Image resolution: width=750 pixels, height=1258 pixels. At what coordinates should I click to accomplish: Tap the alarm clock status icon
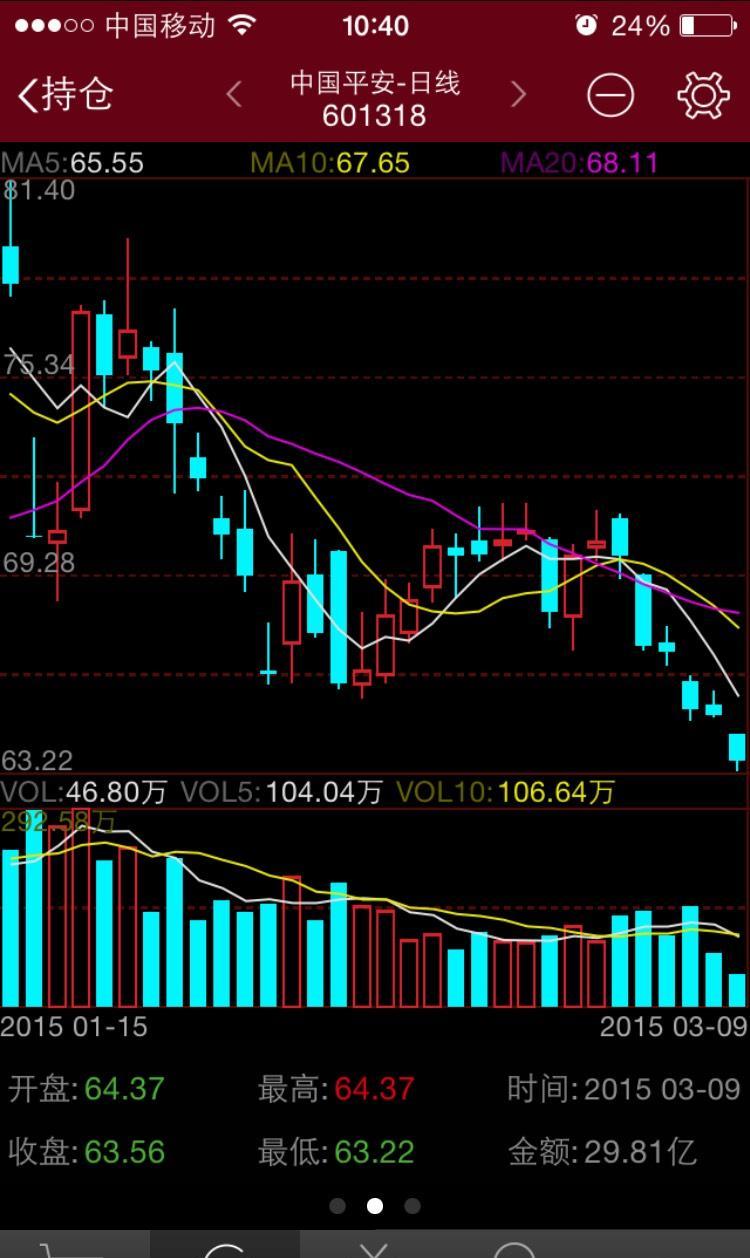click(x=586, y=25)
